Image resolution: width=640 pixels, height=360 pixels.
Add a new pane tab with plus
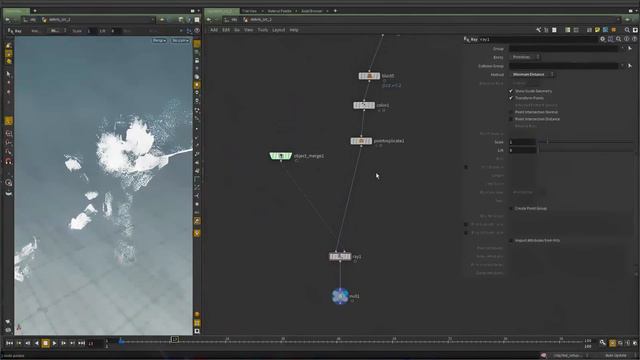336,11
